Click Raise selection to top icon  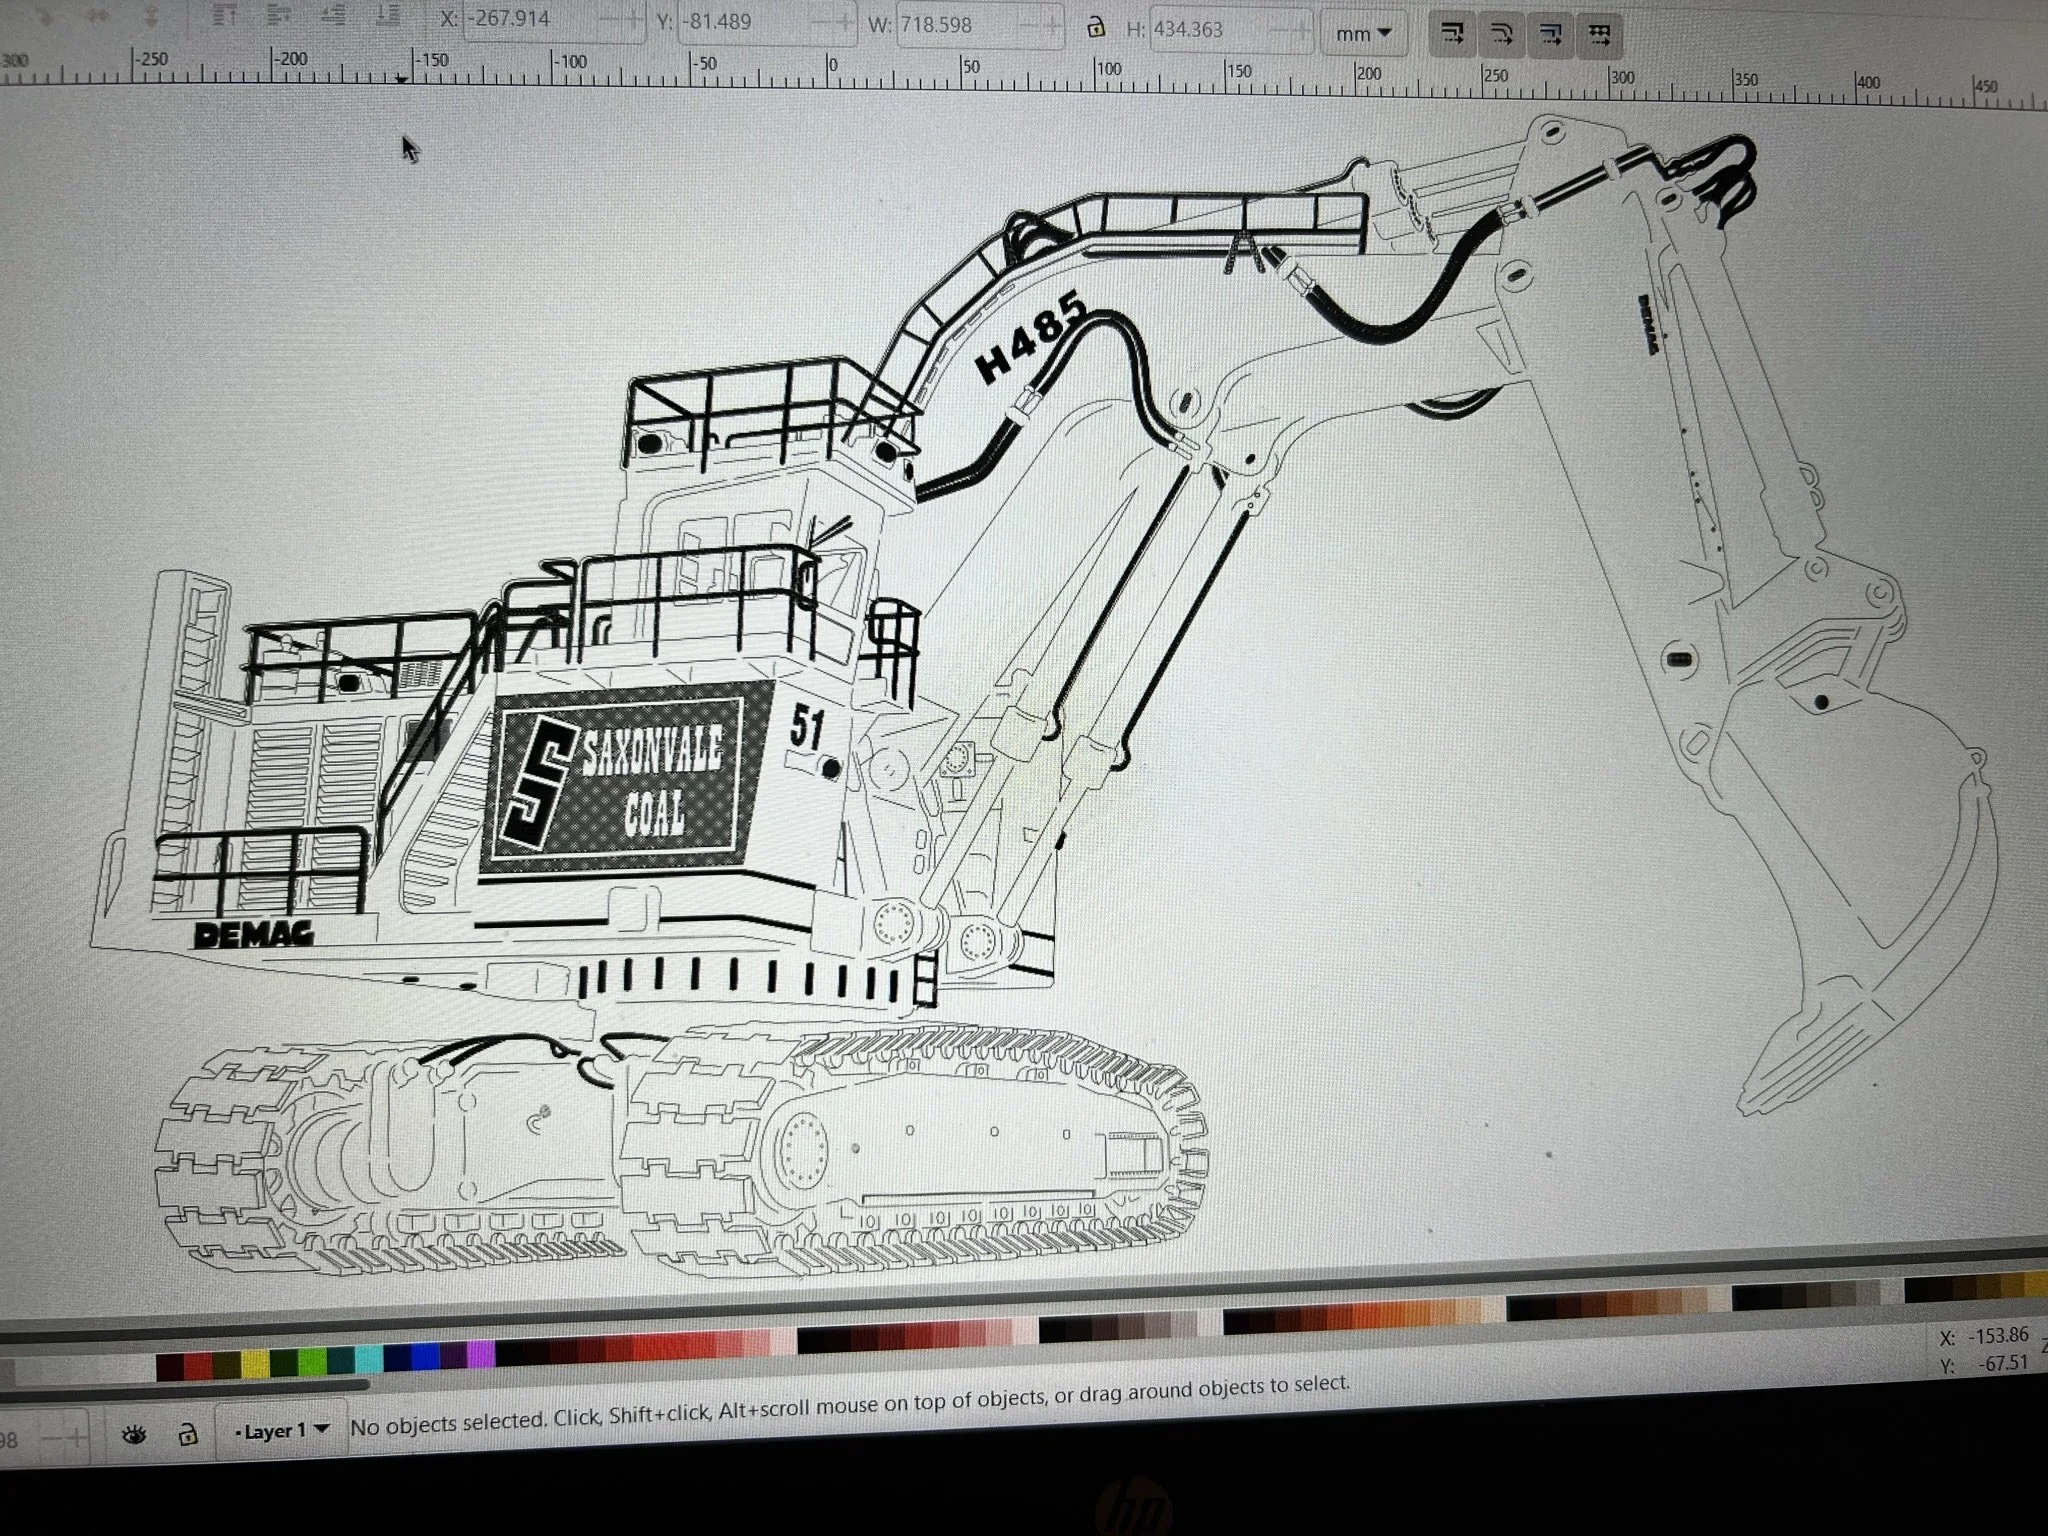pos(226,15)
